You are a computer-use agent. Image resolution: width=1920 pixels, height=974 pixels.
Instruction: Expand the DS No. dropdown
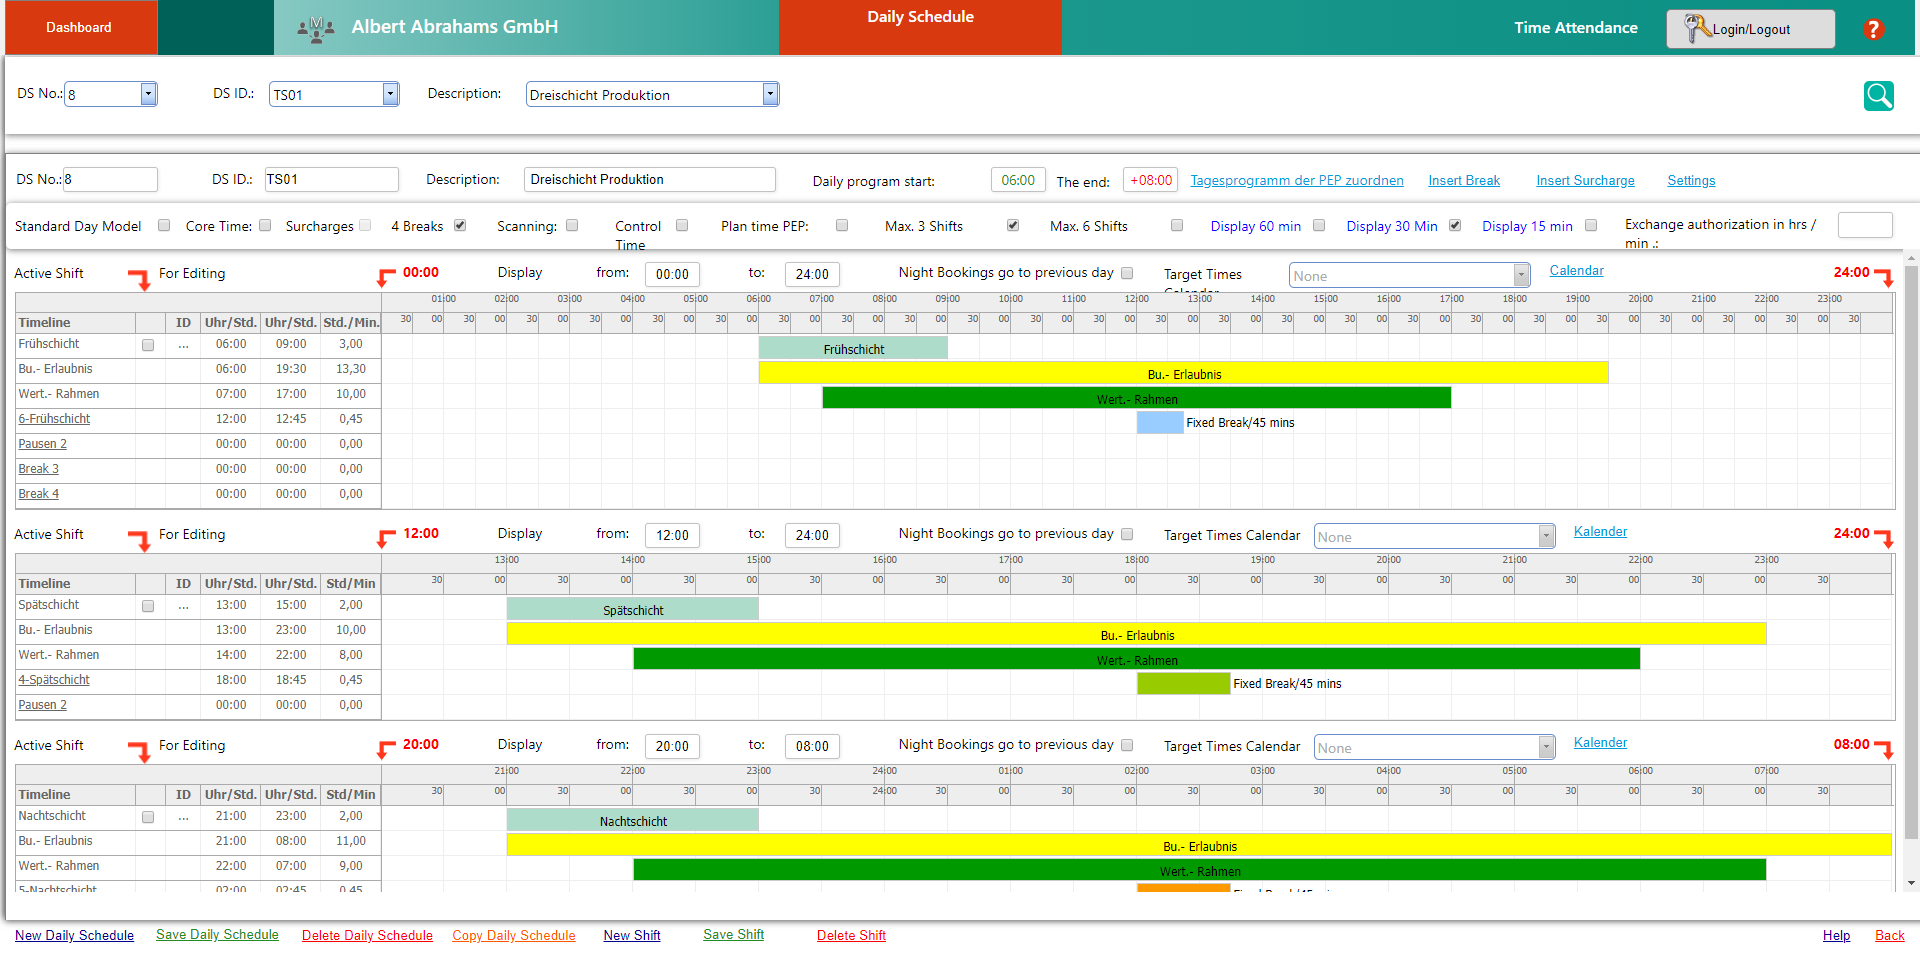[148, 94]
